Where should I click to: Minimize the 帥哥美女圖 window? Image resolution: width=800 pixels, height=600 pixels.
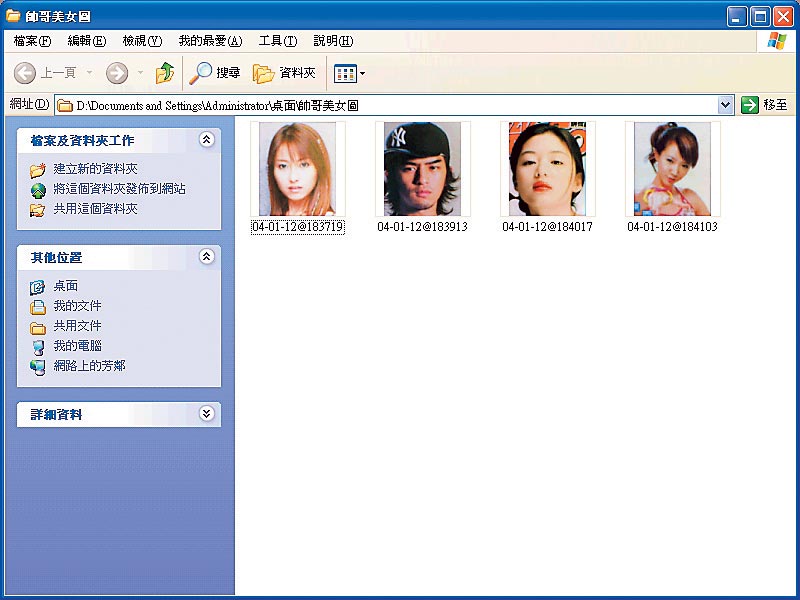[x=736, y=17]
